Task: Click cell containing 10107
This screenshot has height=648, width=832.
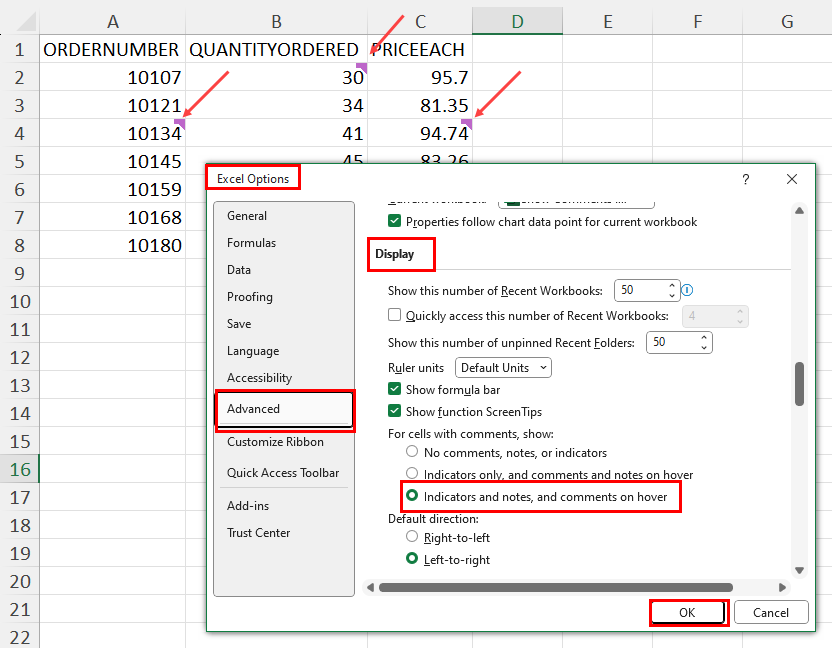Action: tap(112, 77)
